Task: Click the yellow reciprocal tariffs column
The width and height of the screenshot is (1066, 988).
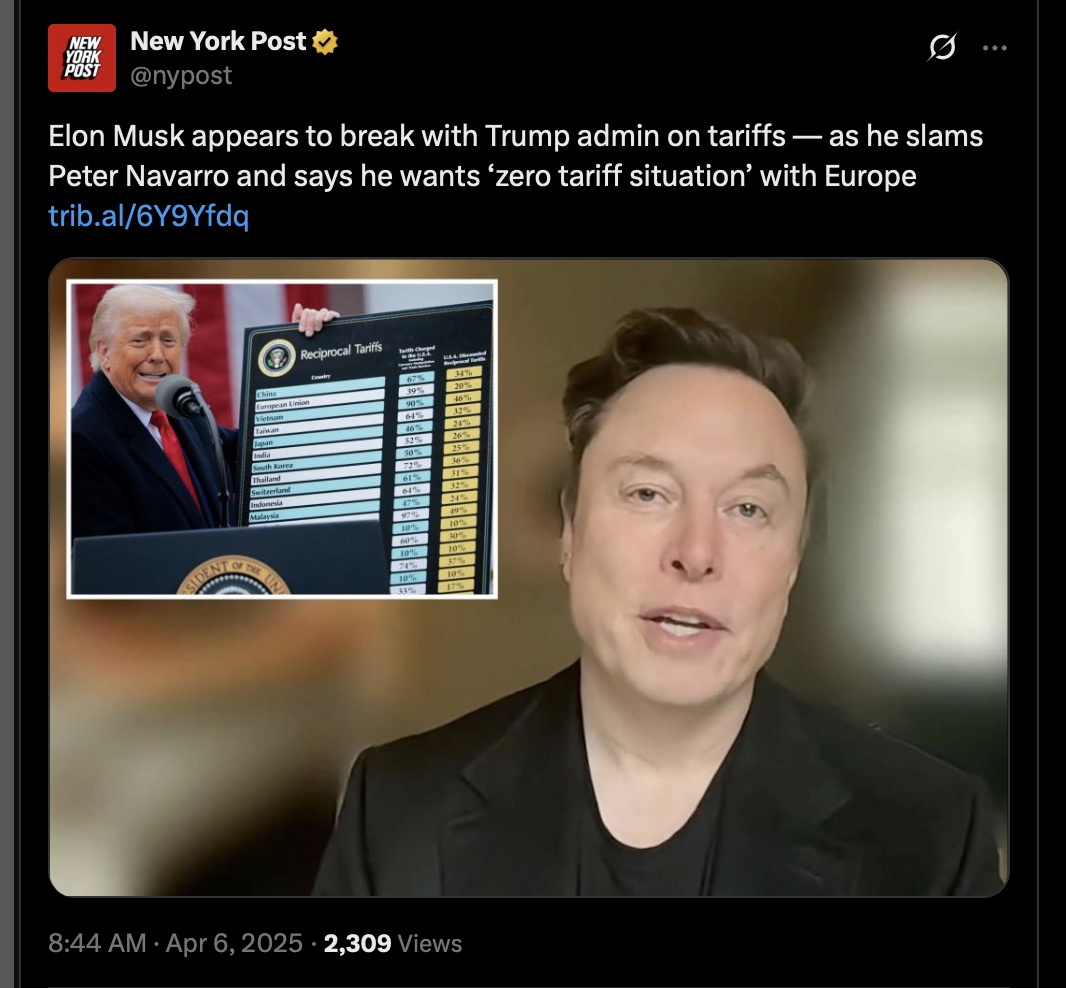Action: tap(460, 479)
